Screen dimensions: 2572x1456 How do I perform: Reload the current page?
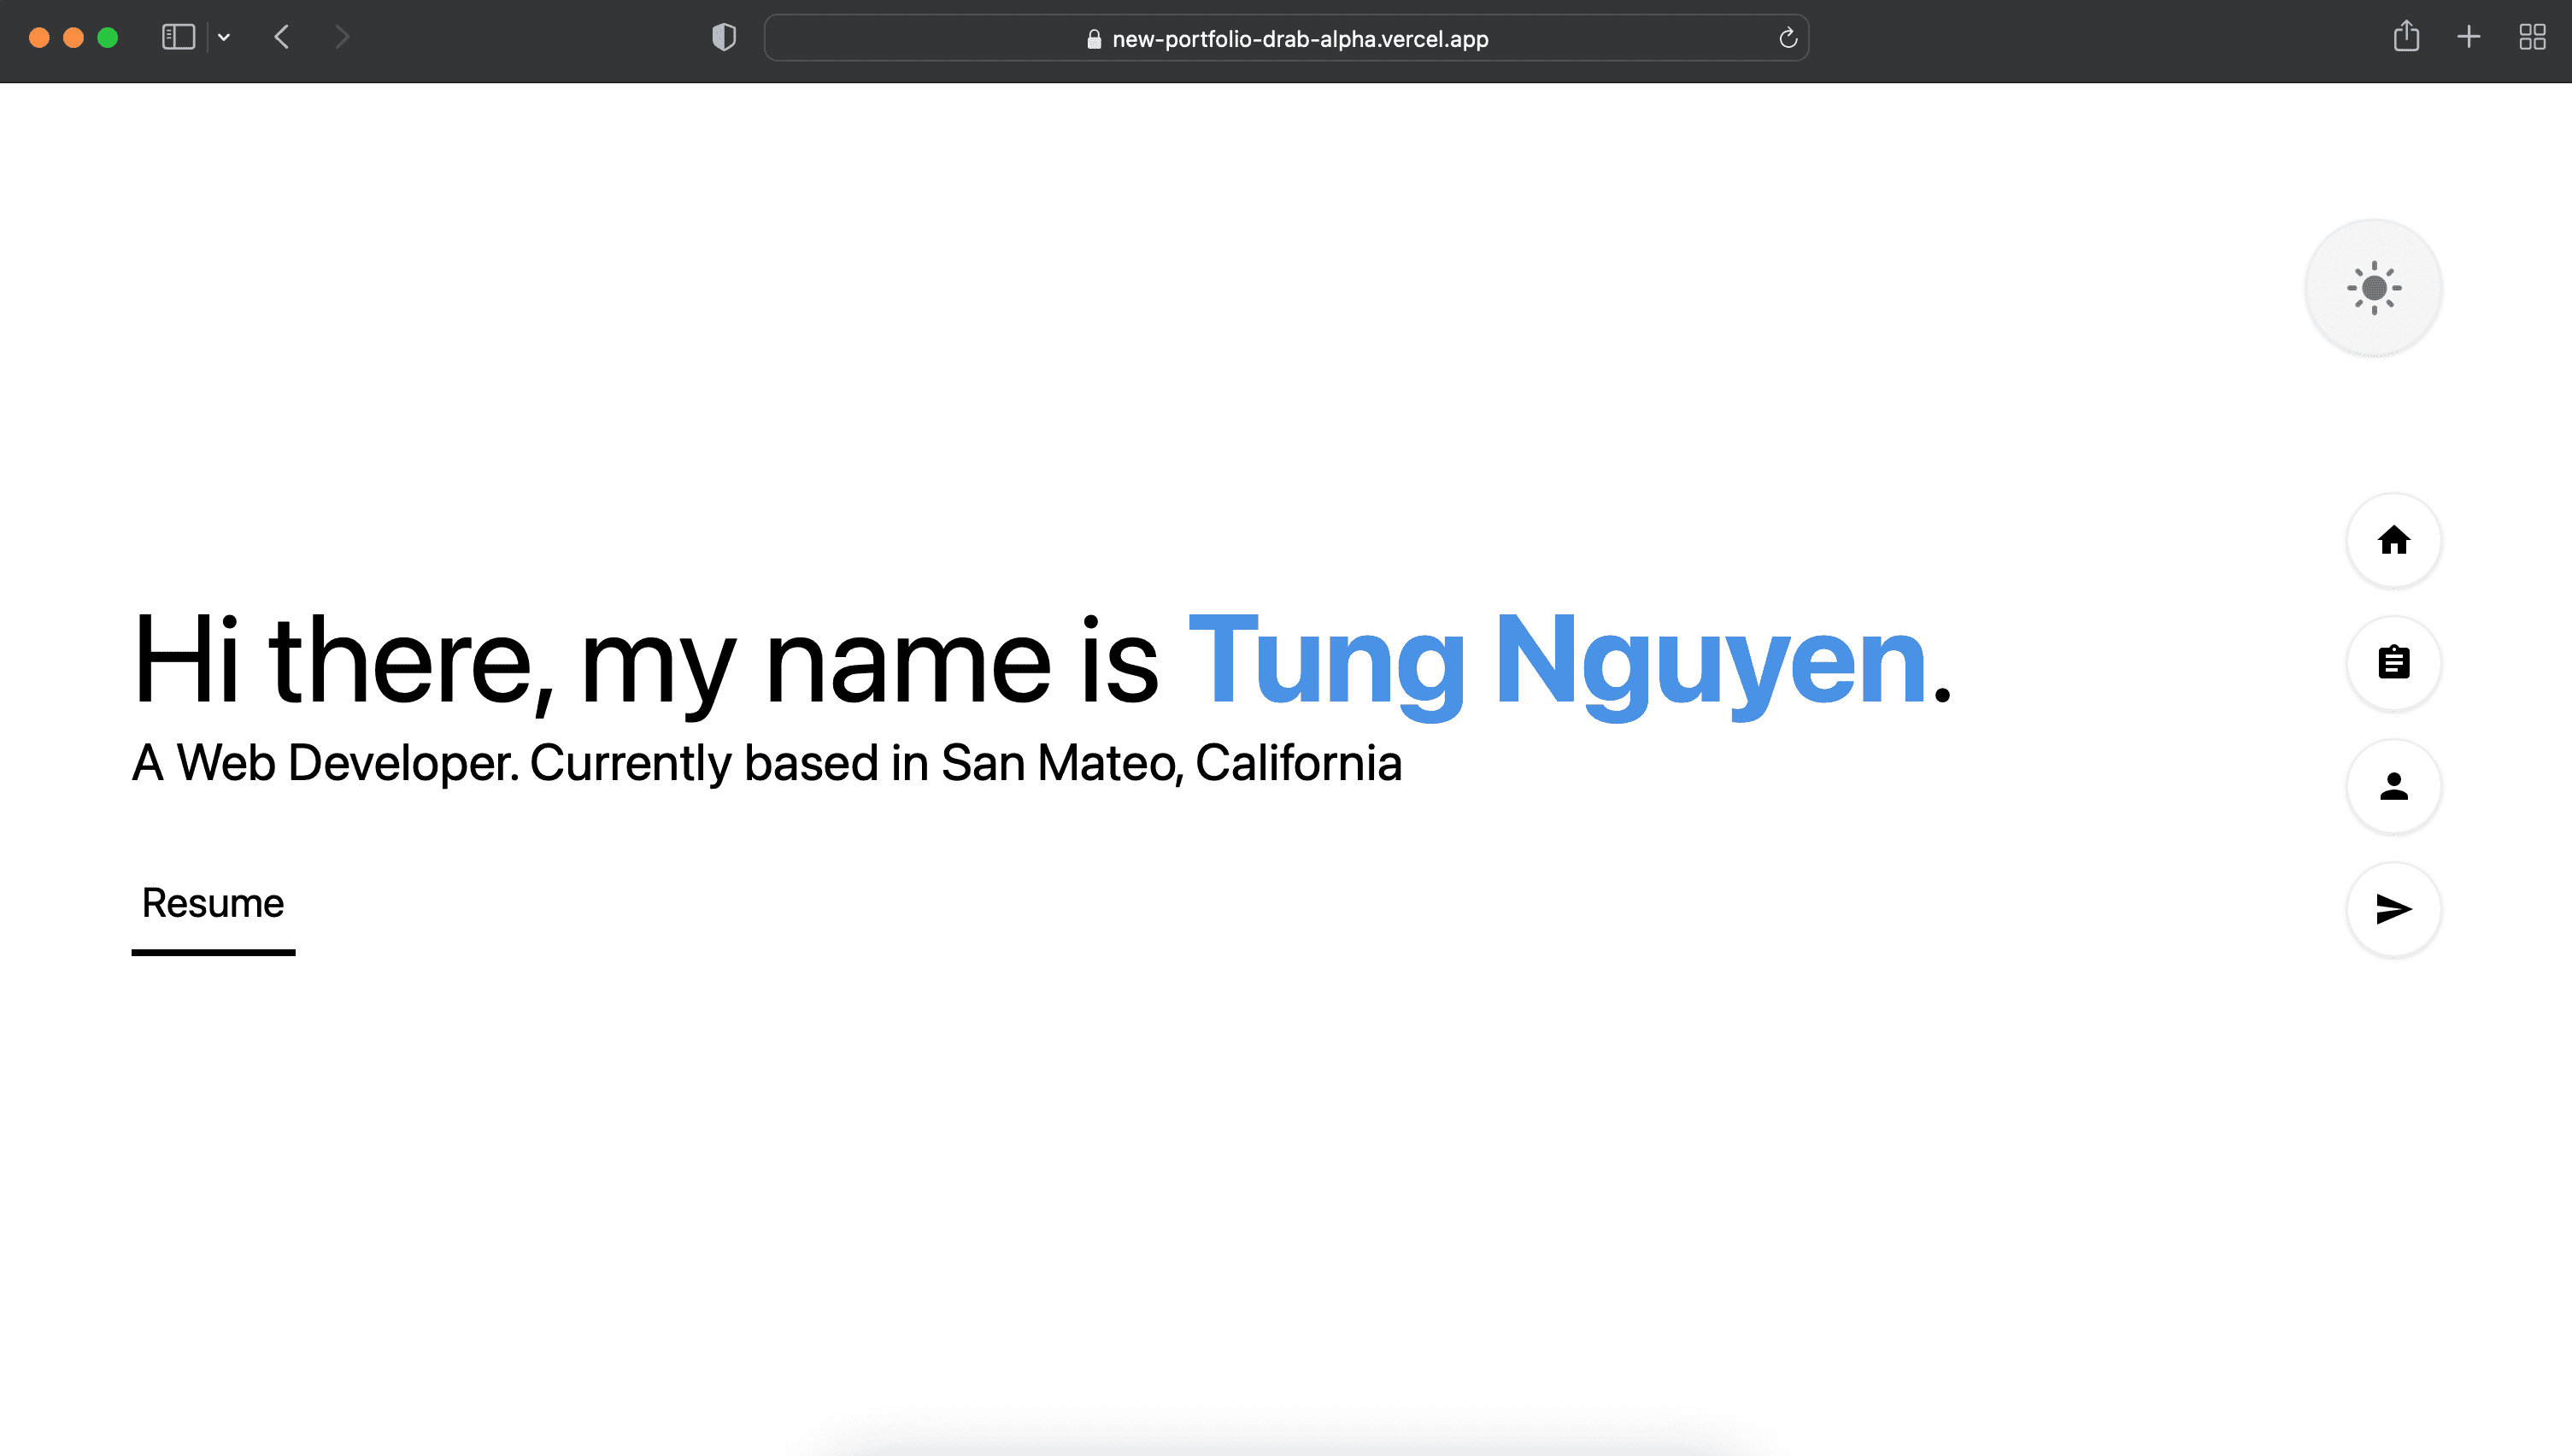[x=1788, y=39]
